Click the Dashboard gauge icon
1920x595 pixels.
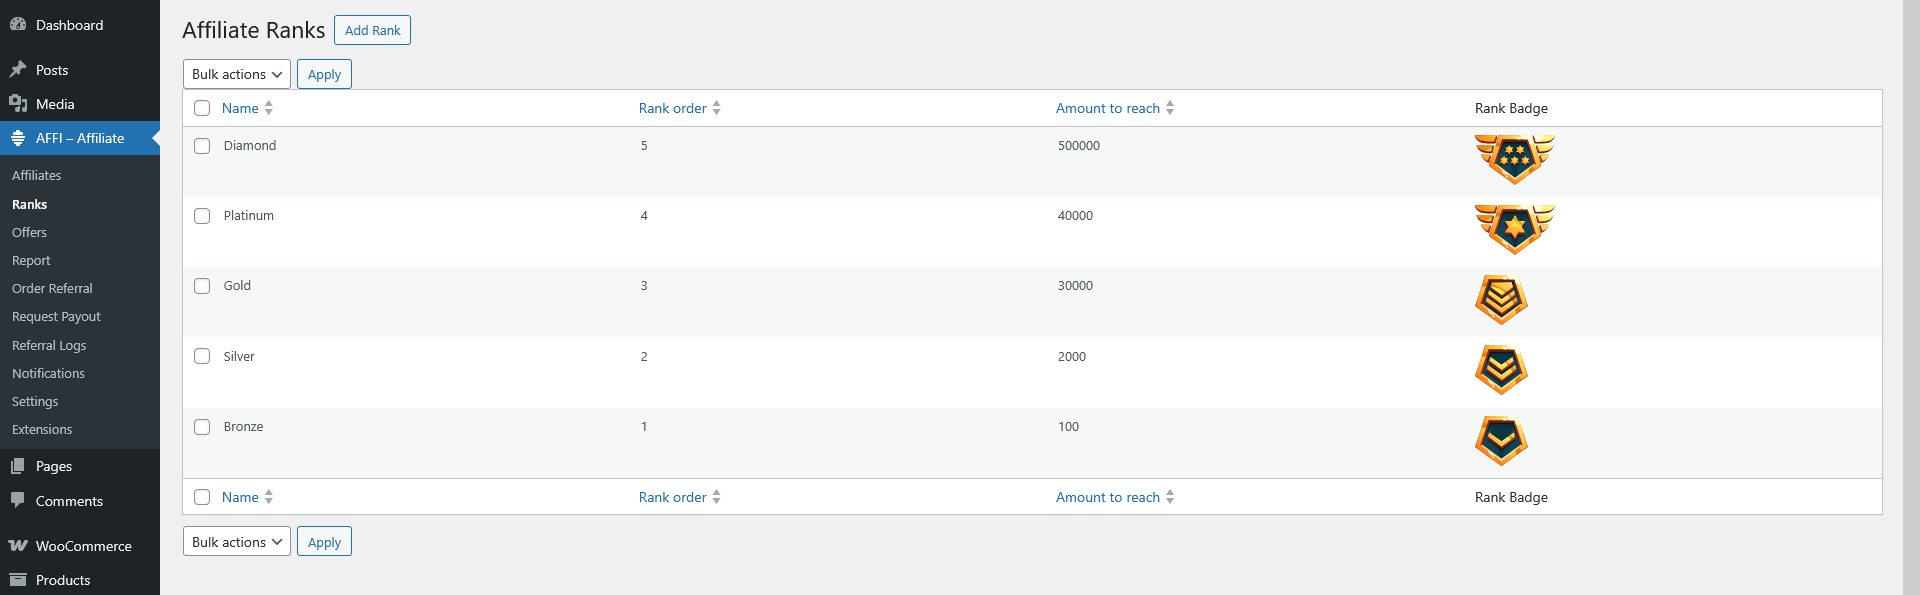18,24
